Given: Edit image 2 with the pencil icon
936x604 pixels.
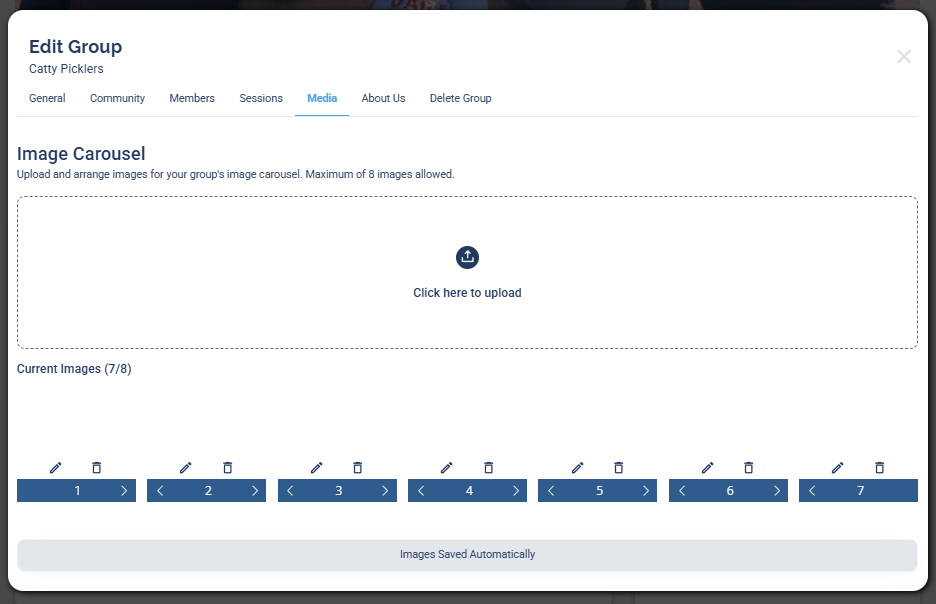Looking at the screenshot, I should point(186,468).
